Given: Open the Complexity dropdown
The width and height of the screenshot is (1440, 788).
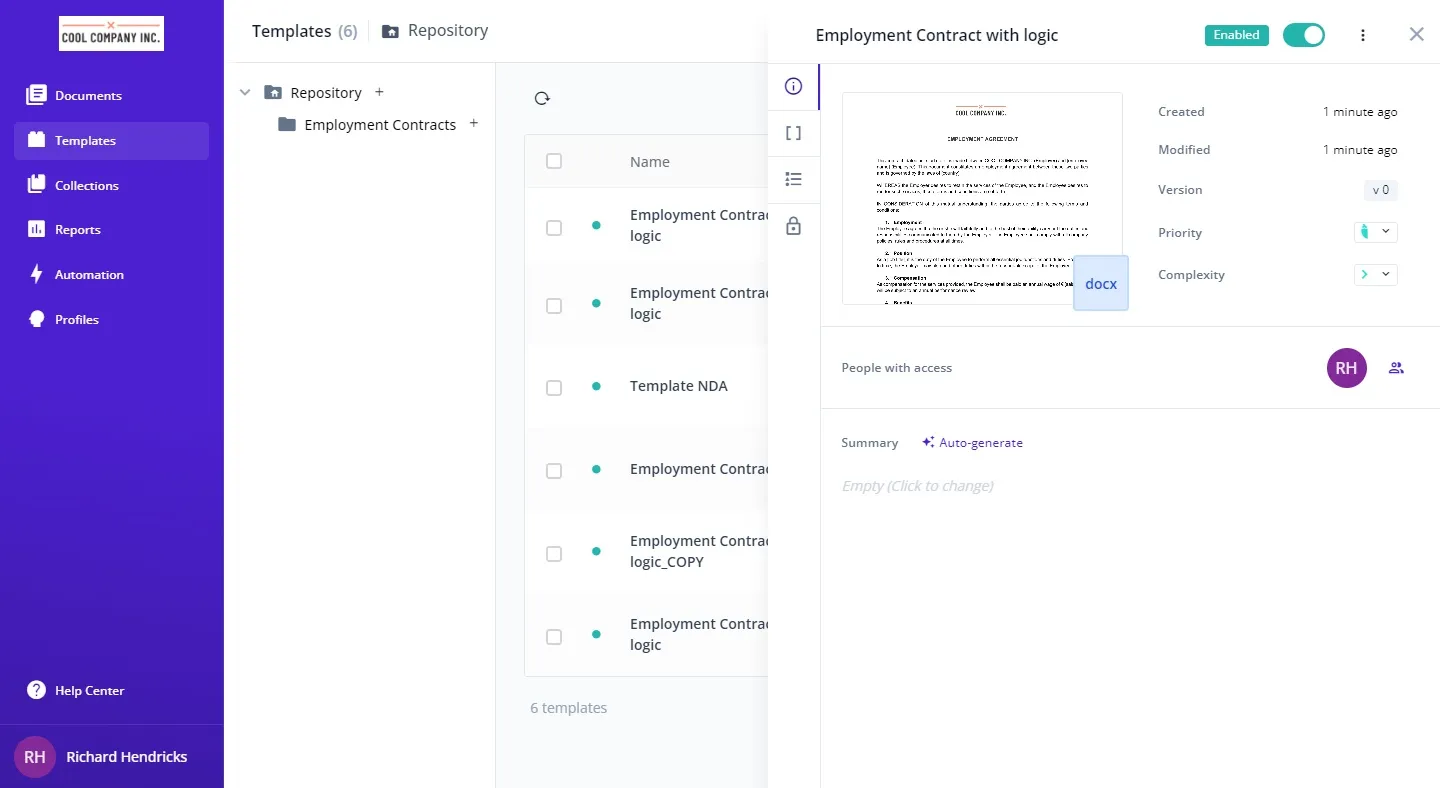Looking at the screenshot, I should pos(1375,274).
